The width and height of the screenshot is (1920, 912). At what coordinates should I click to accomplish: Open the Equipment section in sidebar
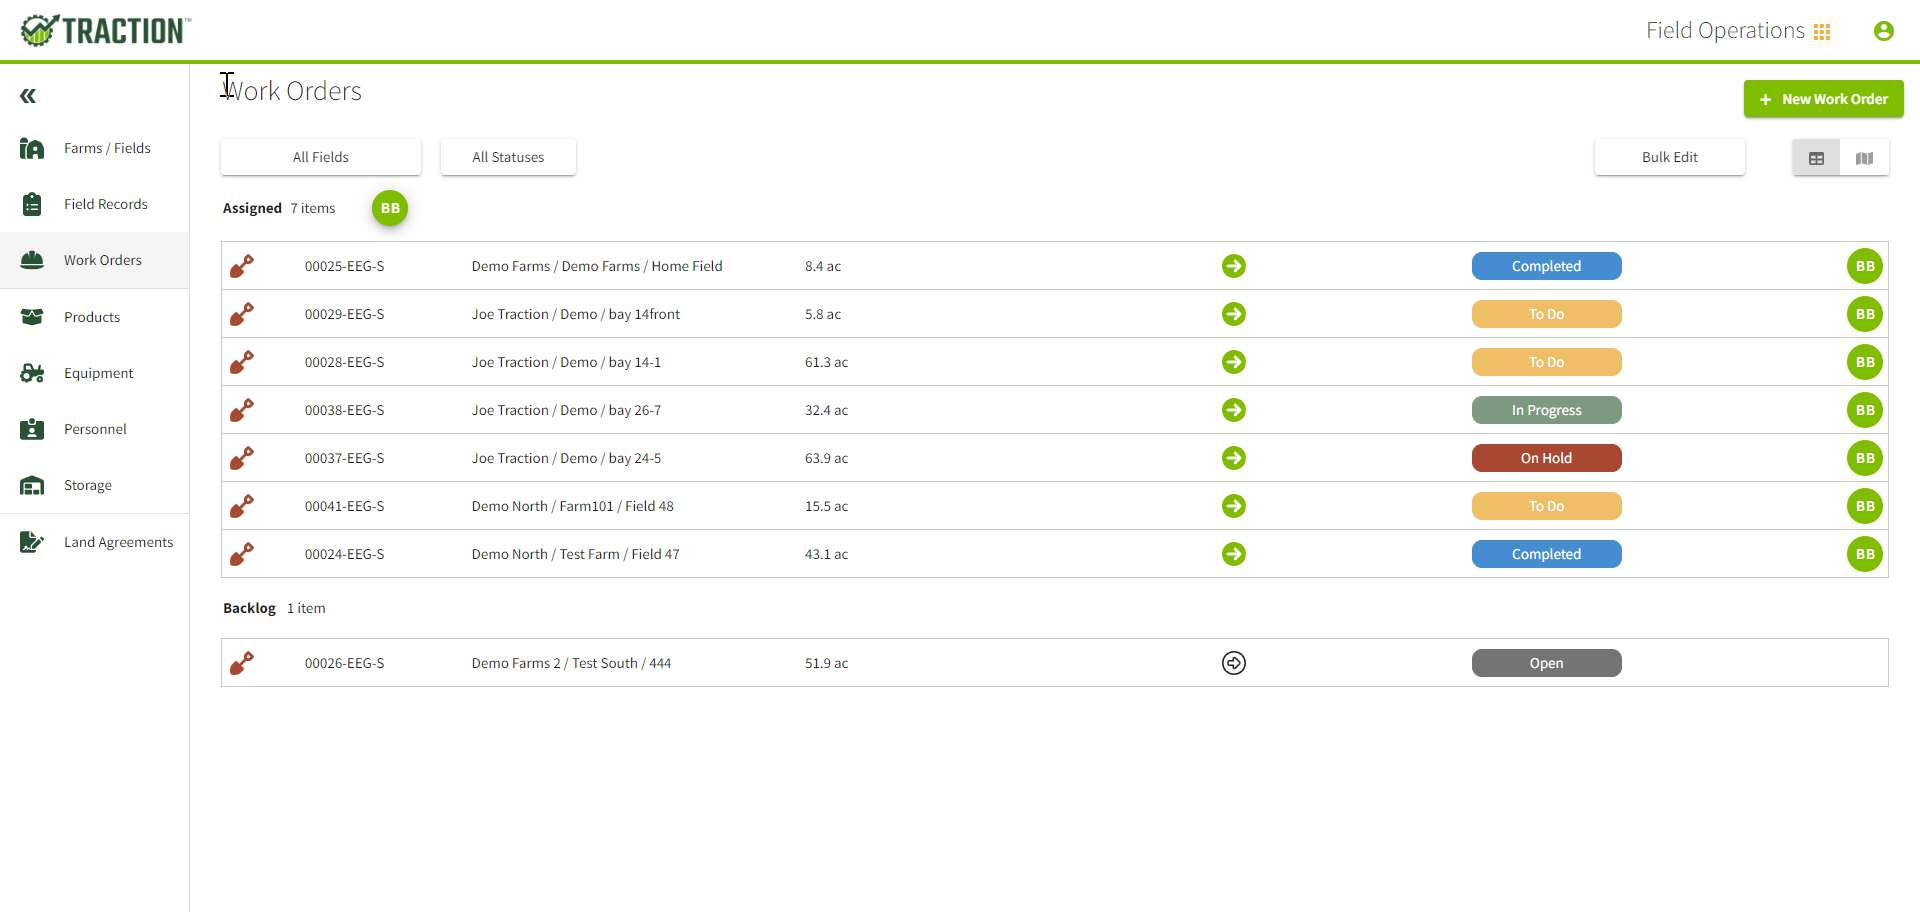(x=98, y=373)
